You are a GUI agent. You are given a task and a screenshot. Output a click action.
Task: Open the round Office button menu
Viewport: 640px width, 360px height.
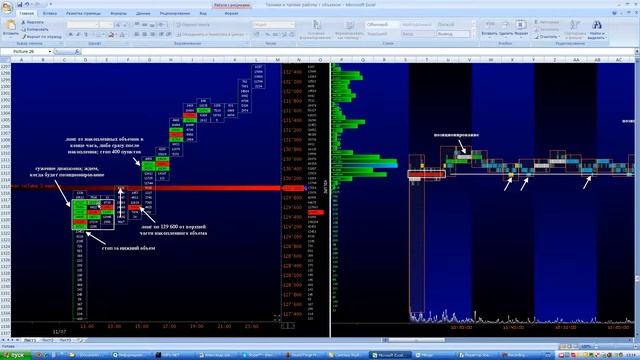click(x=7, y=8)
